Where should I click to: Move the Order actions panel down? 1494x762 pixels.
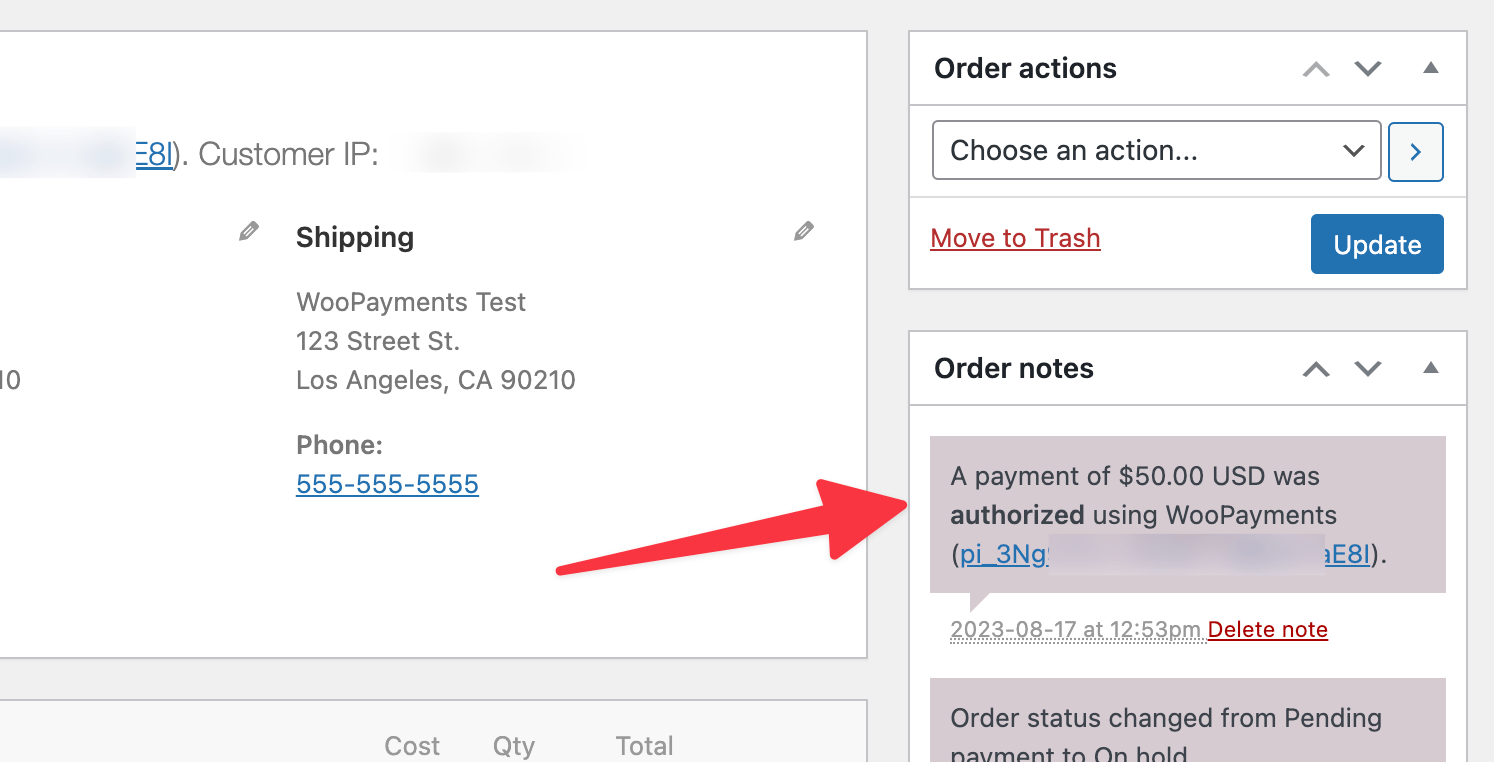click(1367, 69)
